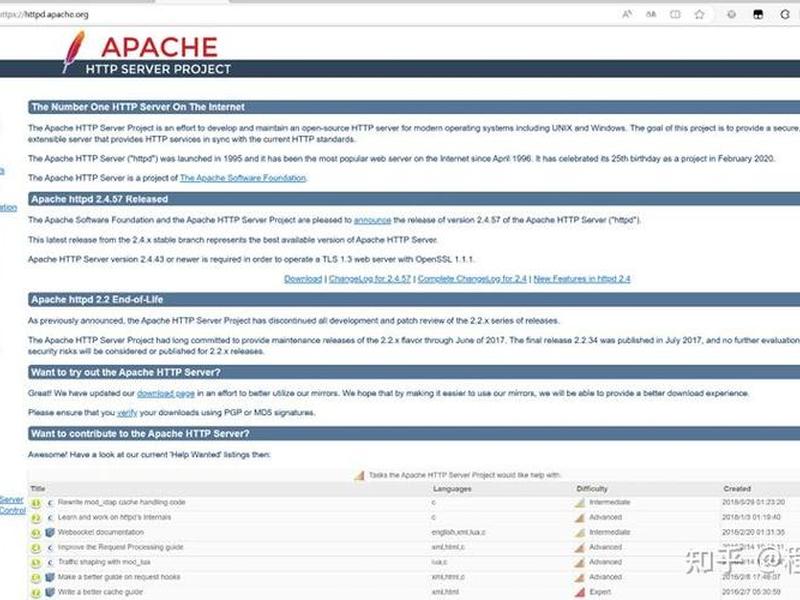
Task: Click the book icon on 'Websocket documentation' row
Action: point(50,533)
